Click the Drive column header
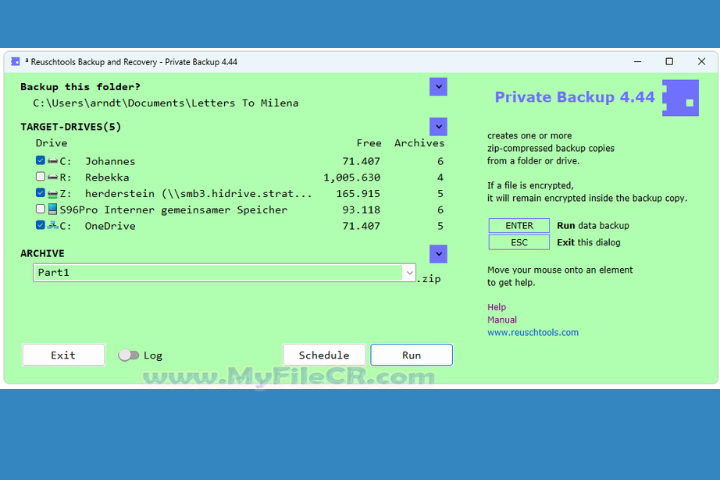 pyautogui.click(x=51, y=143)
